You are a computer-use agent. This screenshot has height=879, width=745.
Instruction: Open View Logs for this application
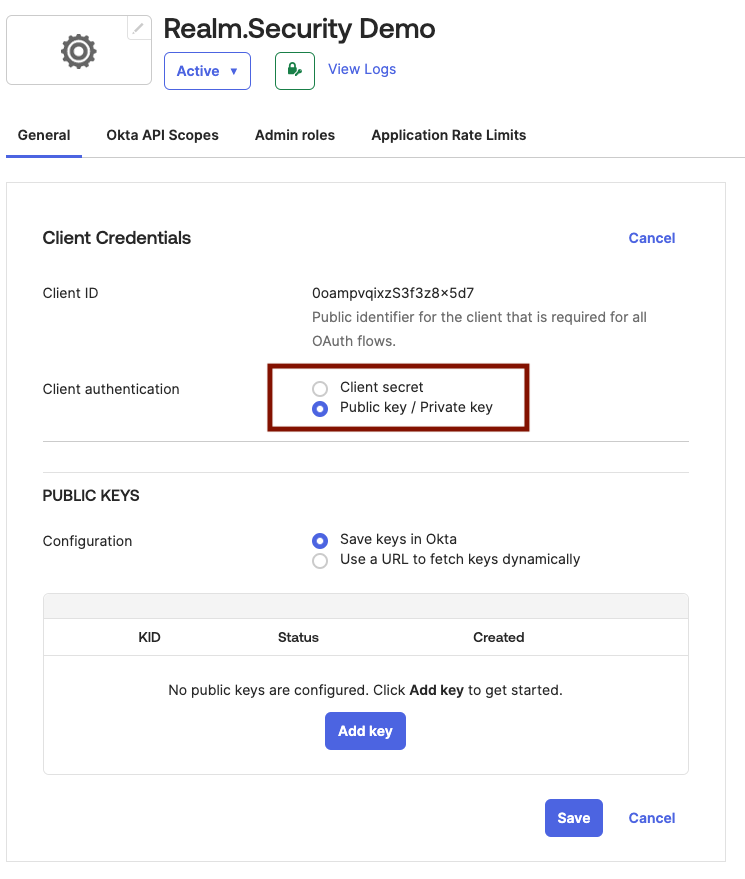[361, 69]
